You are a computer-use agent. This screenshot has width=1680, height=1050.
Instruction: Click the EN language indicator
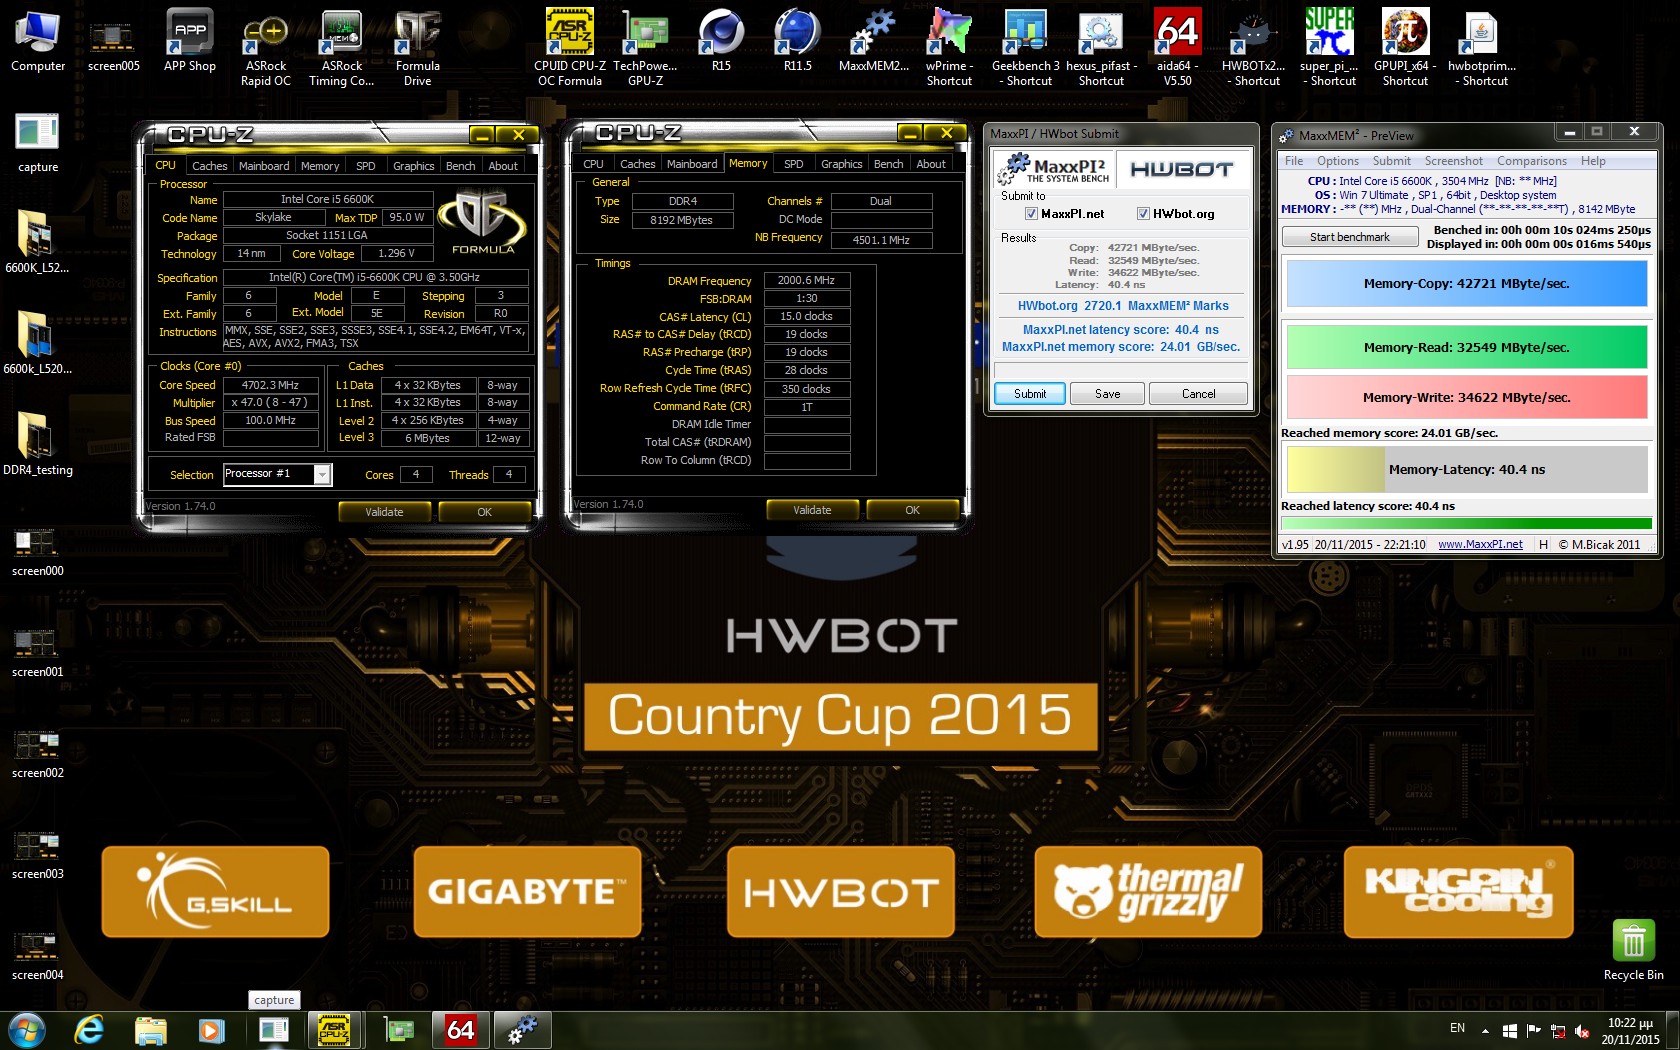pos(1457,1029)
